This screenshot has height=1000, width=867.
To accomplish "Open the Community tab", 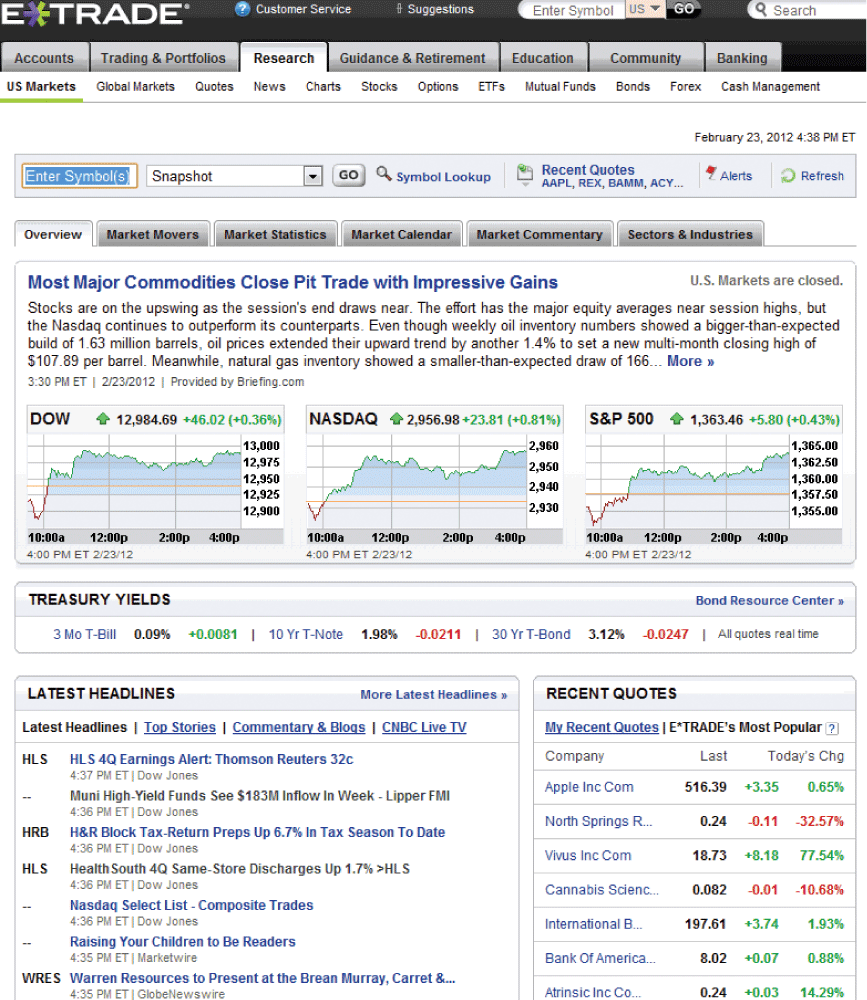I will (x=646, y=58).
